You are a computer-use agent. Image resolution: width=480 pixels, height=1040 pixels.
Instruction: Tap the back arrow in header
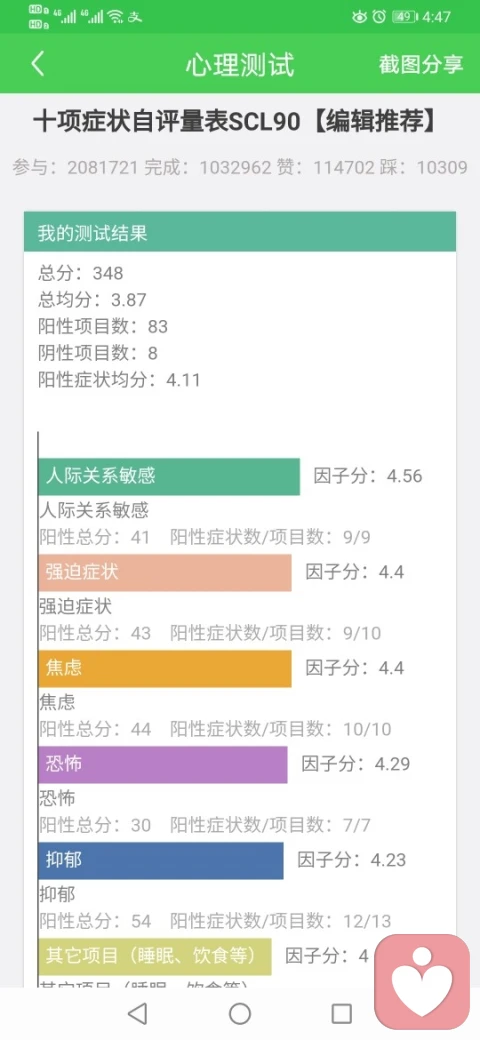38,64
